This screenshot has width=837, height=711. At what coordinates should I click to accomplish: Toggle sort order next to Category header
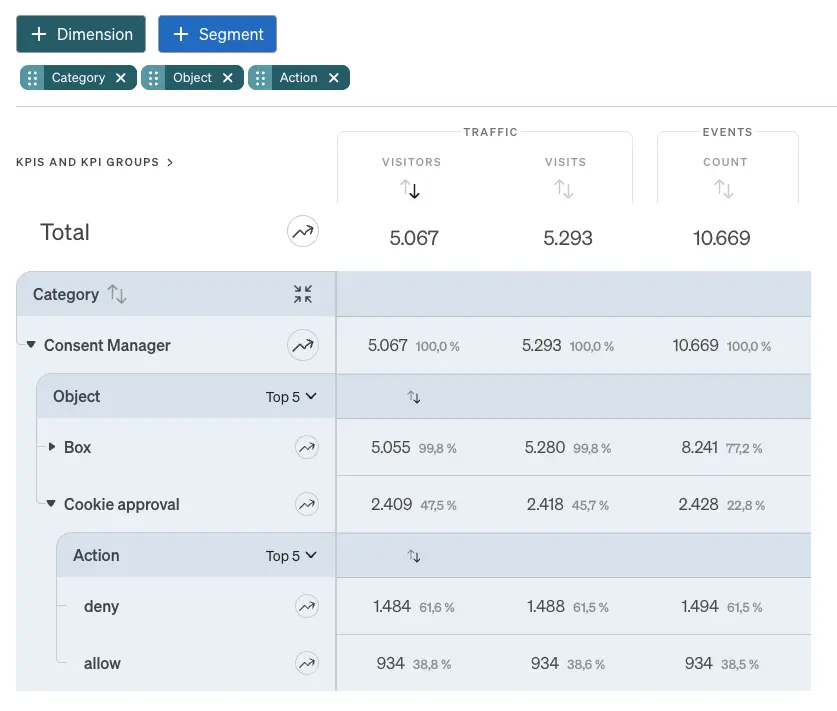pyautogui.click(x=117, y=294)
